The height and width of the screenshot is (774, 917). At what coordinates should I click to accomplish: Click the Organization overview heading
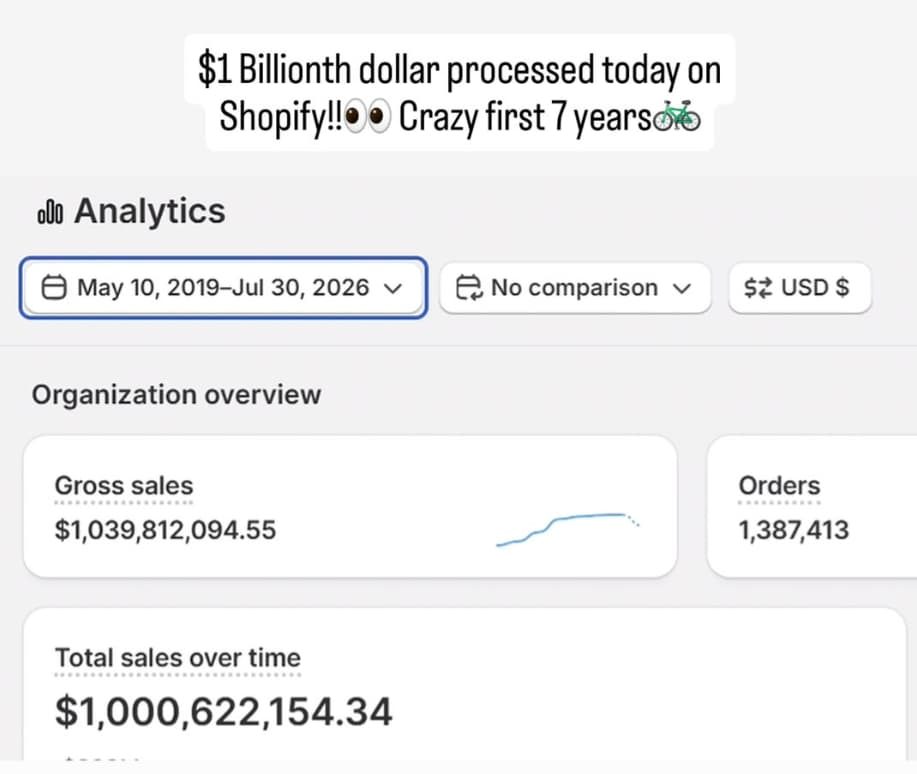click(176, 395)
